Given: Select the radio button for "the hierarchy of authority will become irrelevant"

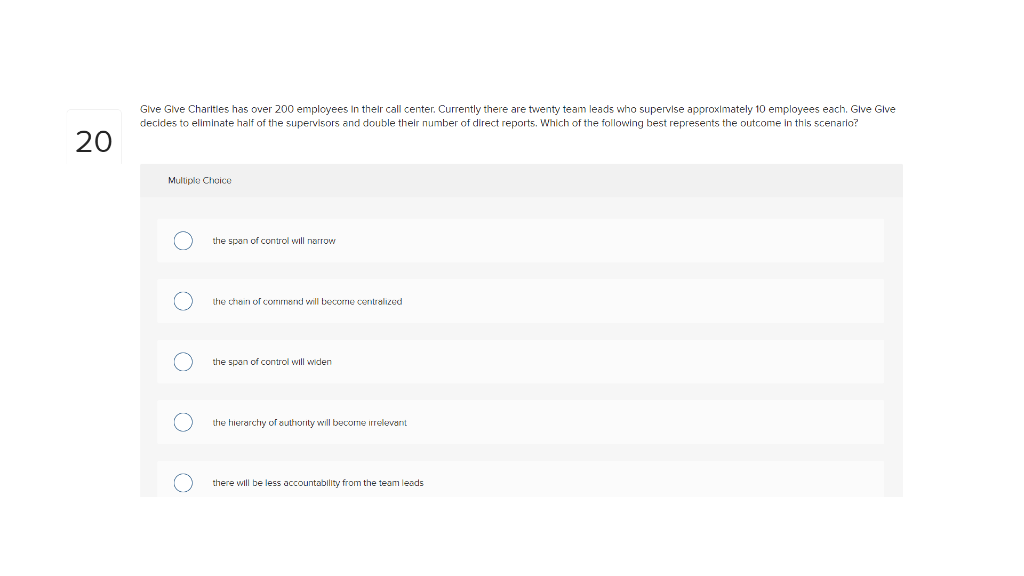Looking at the screenshot, I should (x=183, y=422).
